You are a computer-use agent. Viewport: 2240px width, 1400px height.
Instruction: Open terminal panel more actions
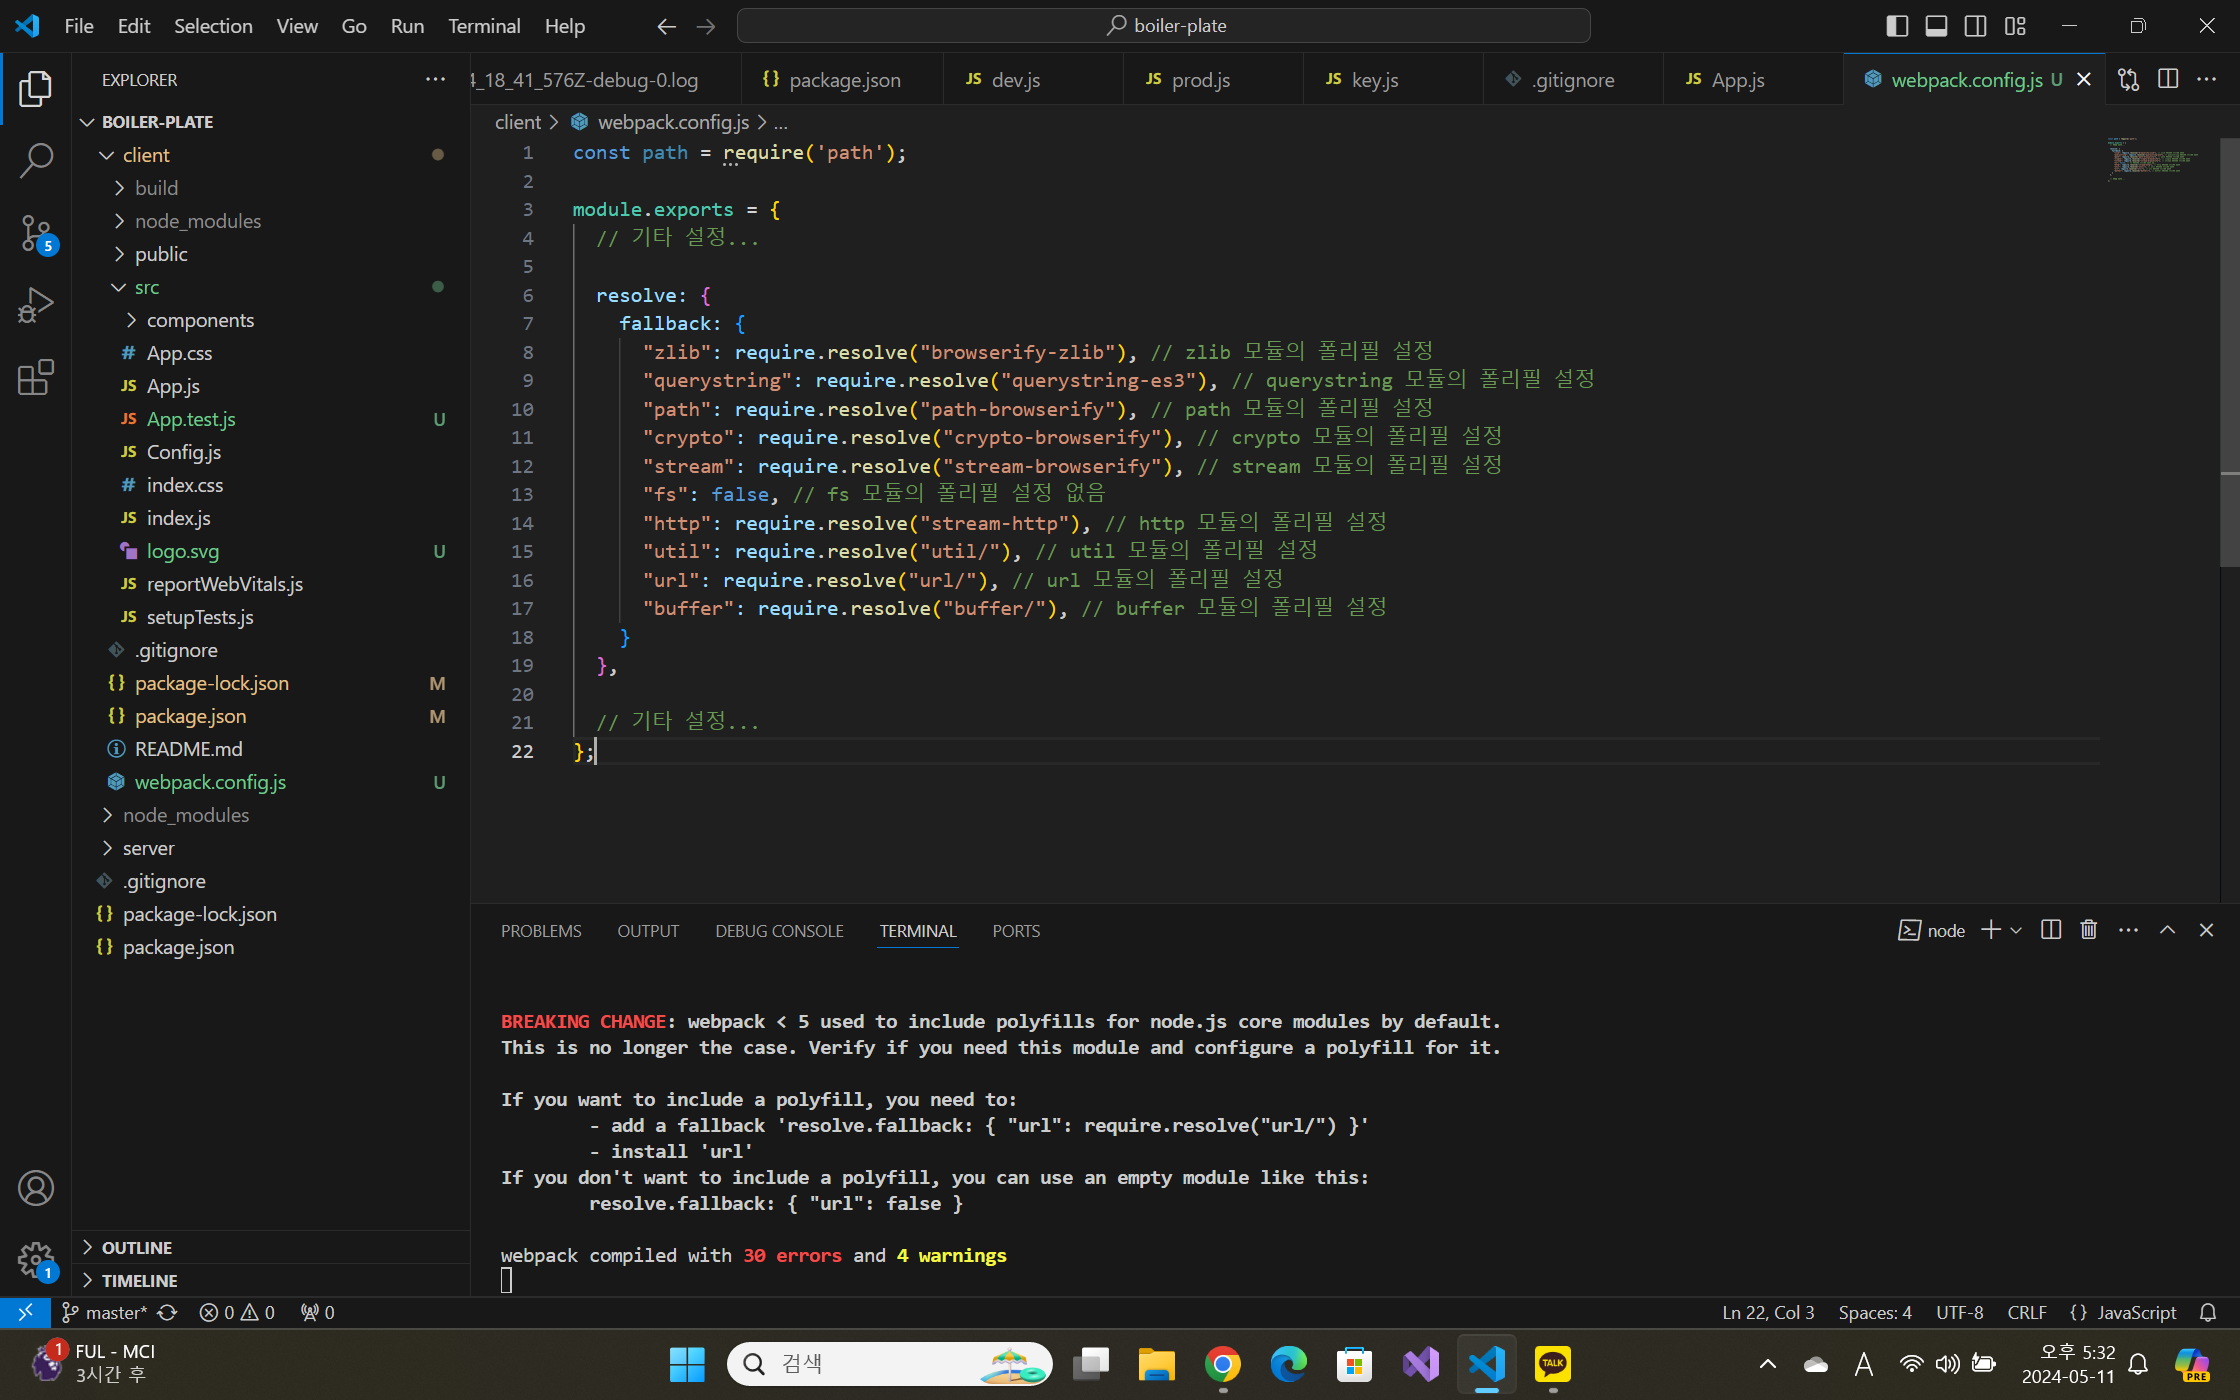click(2128, 930)
